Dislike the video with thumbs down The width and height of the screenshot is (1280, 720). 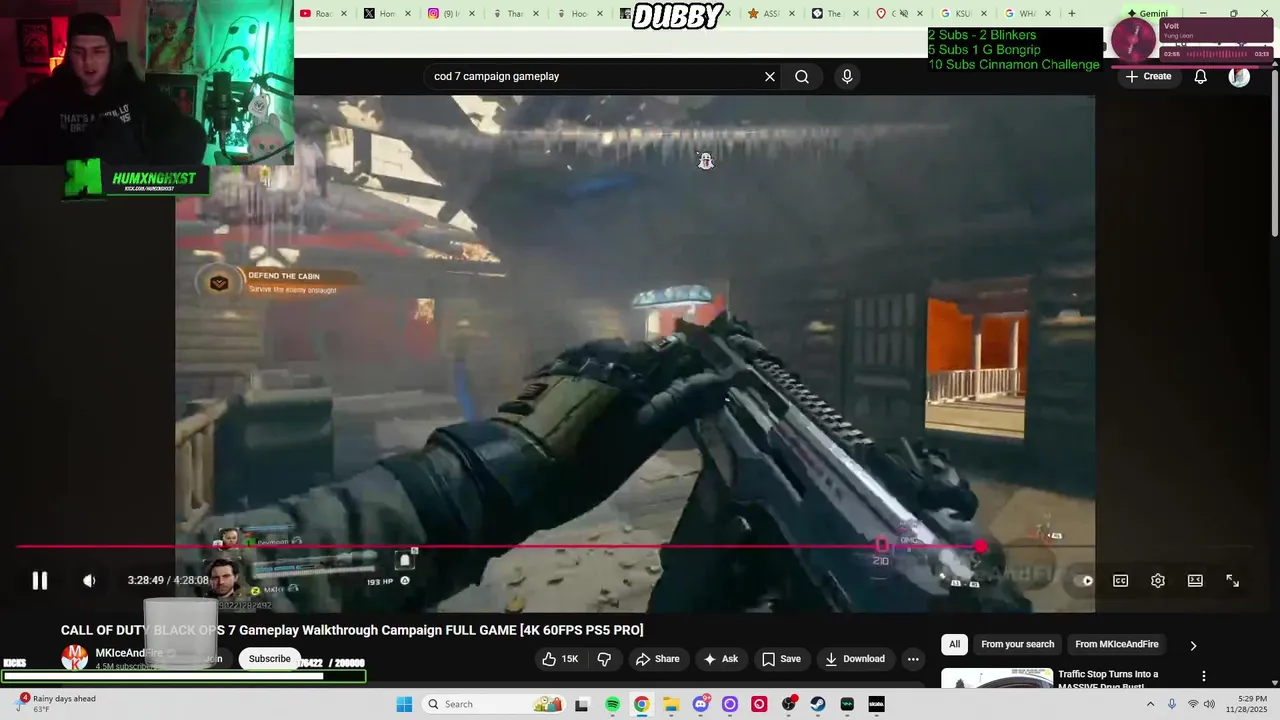pyautogui.click(x=604, y=659)
